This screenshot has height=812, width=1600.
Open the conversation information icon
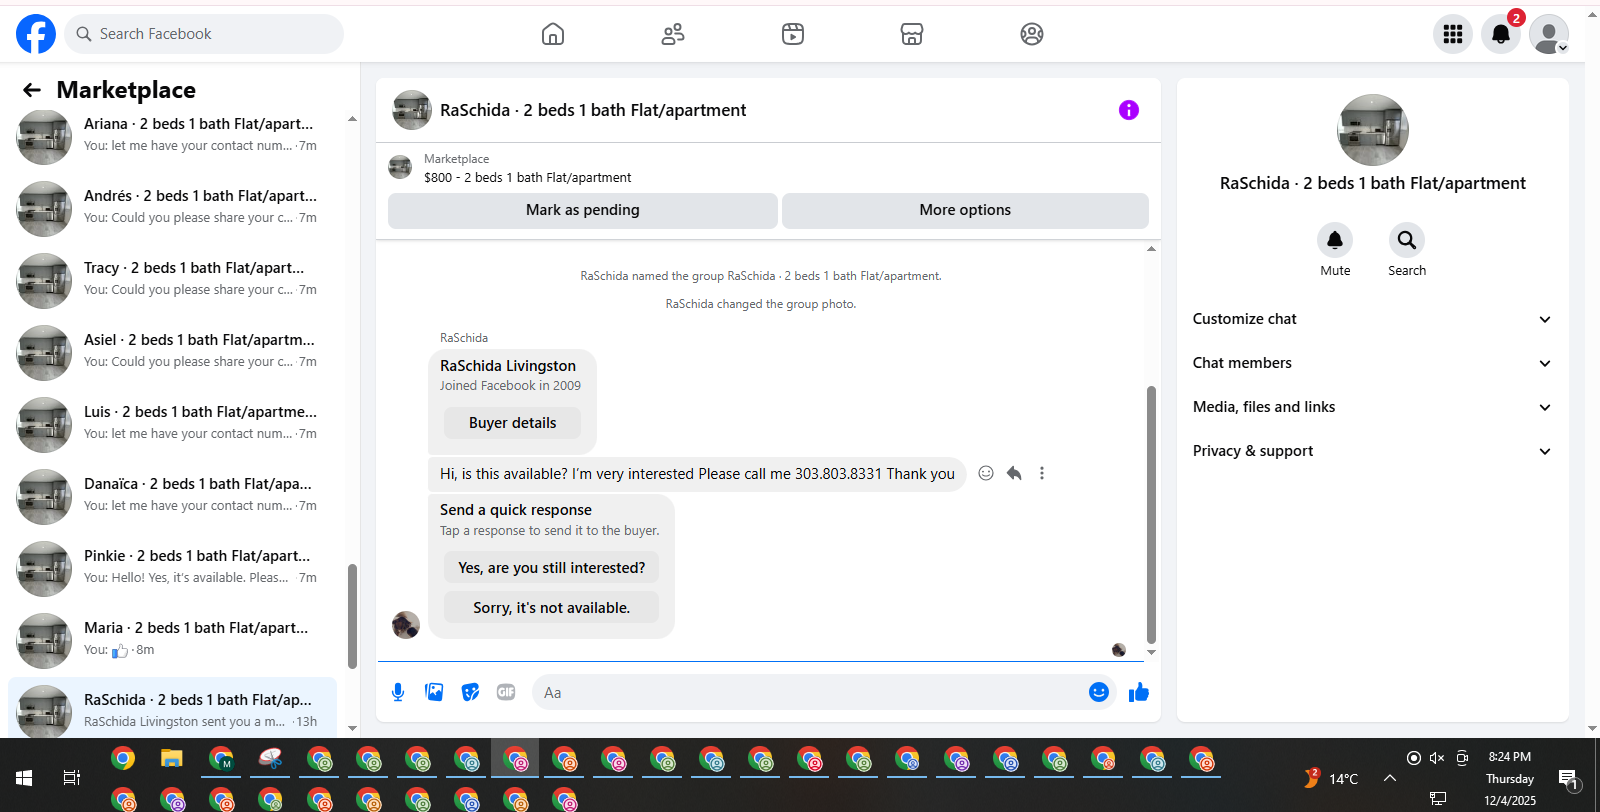point(1129,110)
